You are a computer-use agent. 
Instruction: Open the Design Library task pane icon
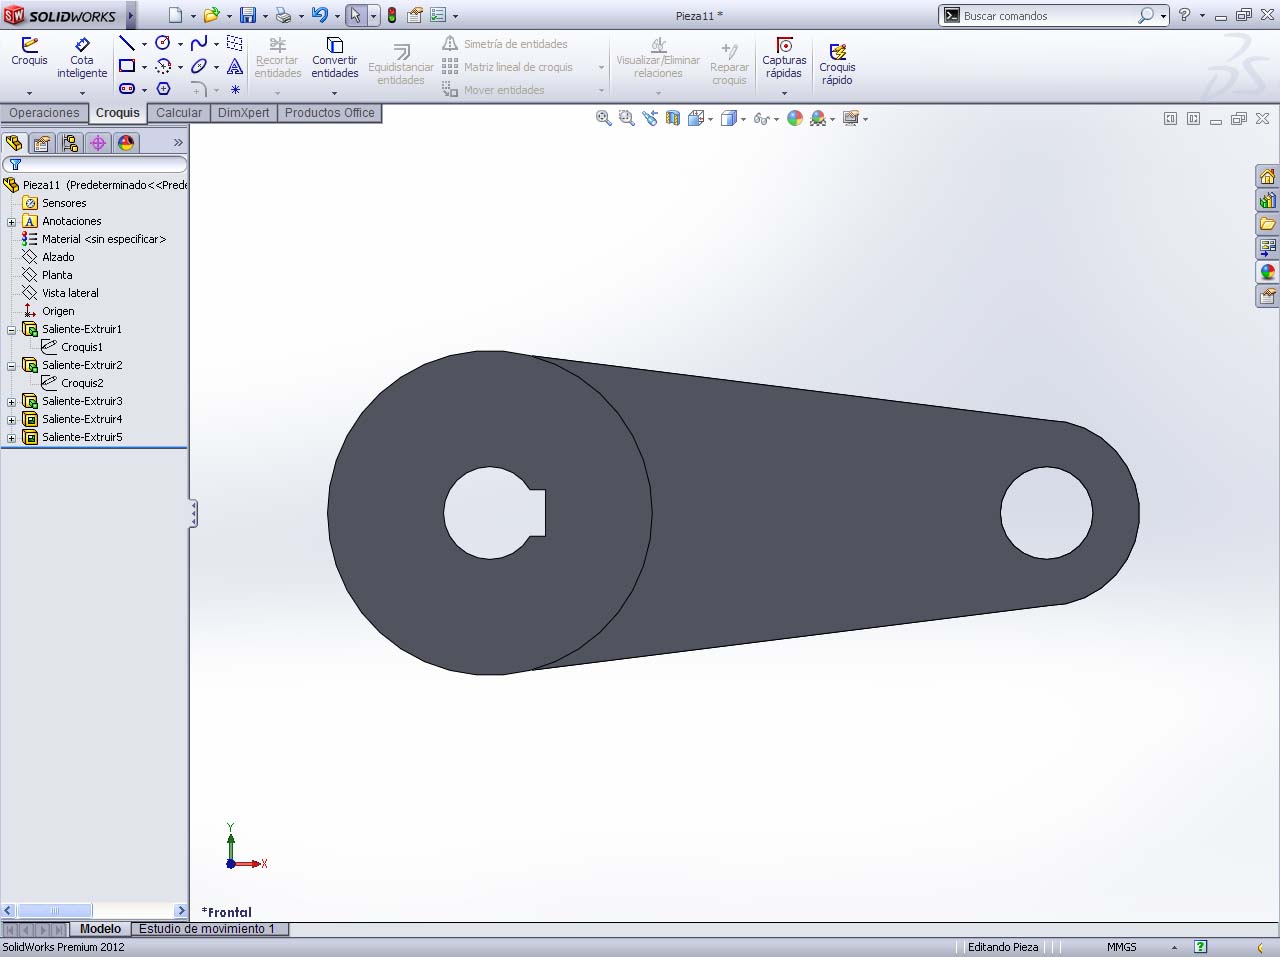pos(1267,200)
